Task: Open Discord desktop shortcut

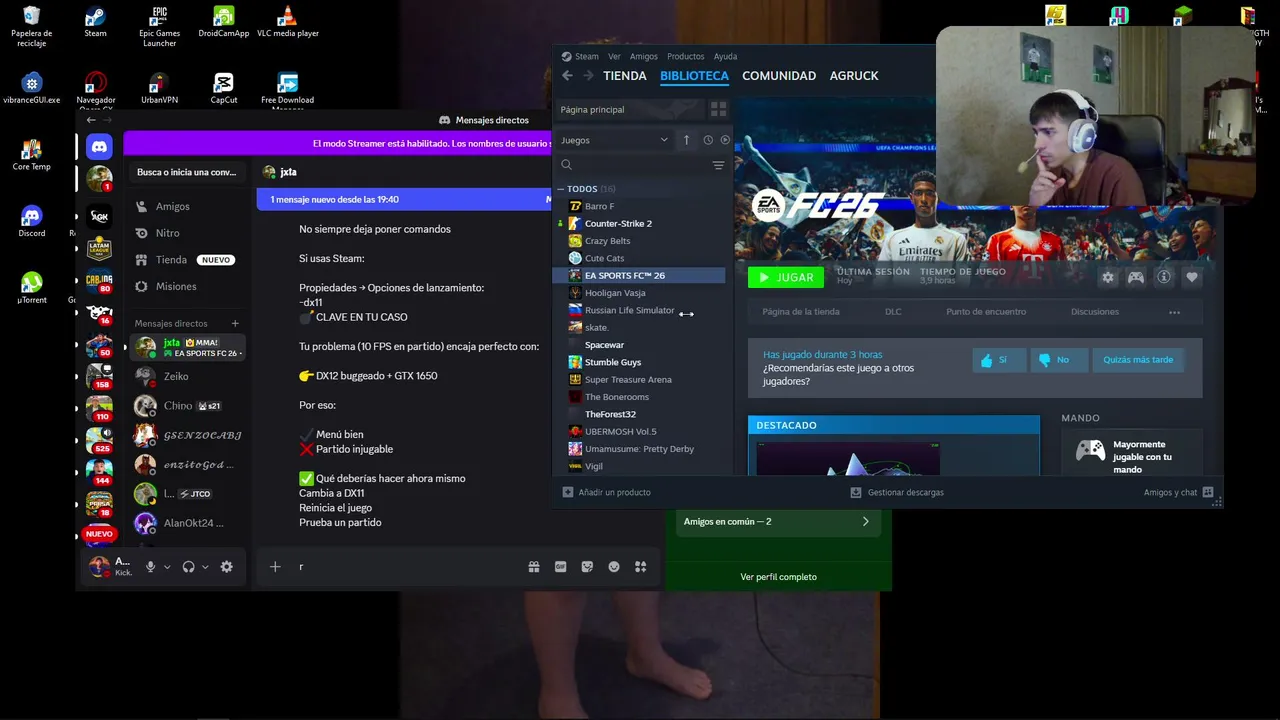Action: (31, 222)
